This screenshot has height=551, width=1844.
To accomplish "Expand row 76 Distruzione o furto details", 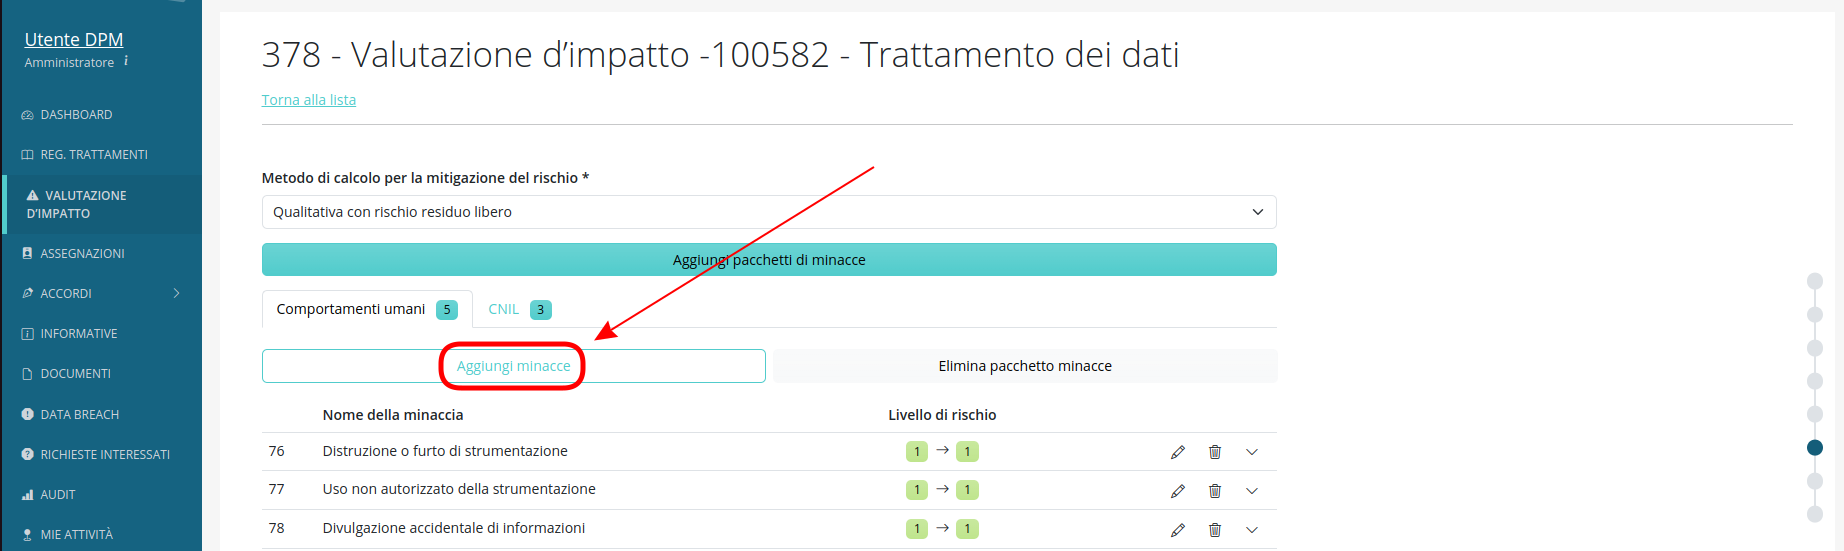I will [x=1252, y=452].
